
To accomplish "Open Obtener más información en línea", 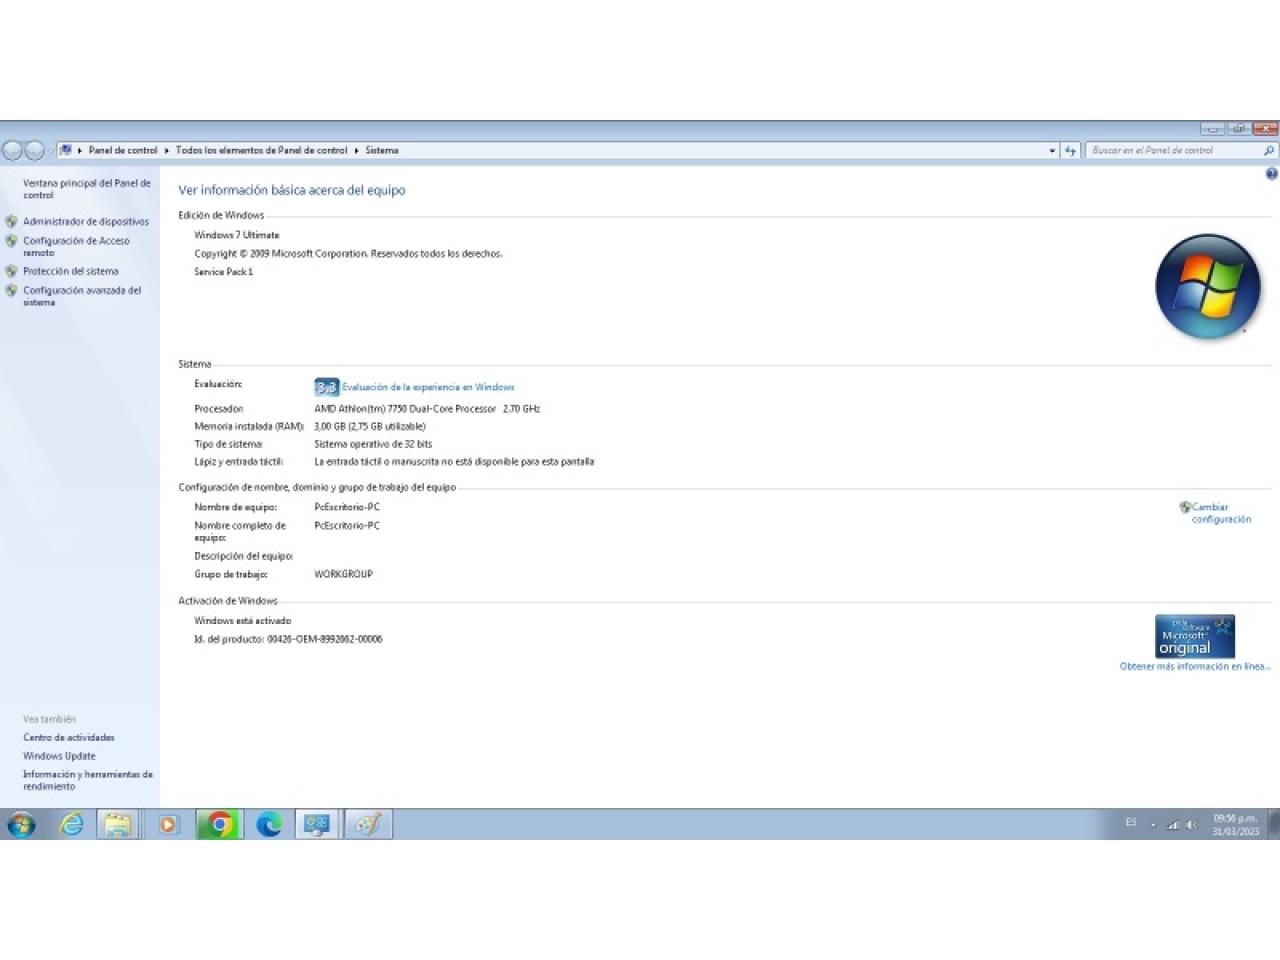I will (1195, 666).
